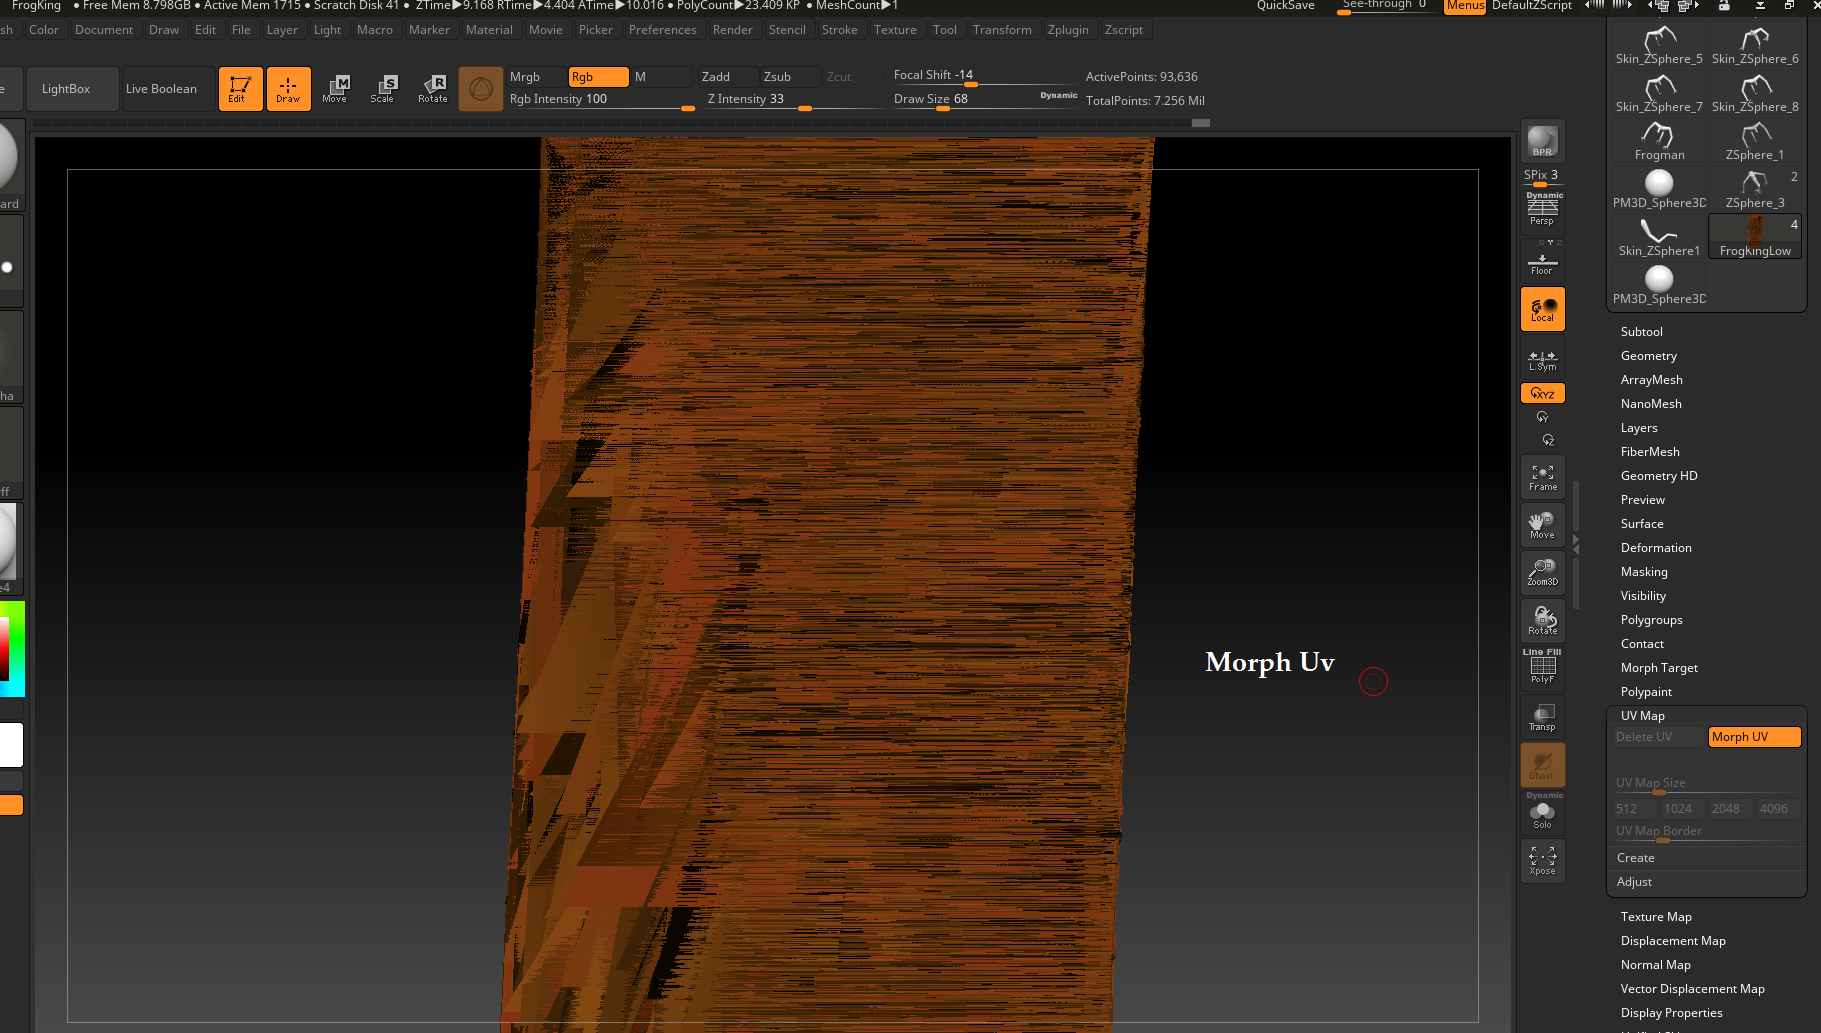Click the Move canvas hand icon
1821x1033 pixels.
[x=1542, y=525]
